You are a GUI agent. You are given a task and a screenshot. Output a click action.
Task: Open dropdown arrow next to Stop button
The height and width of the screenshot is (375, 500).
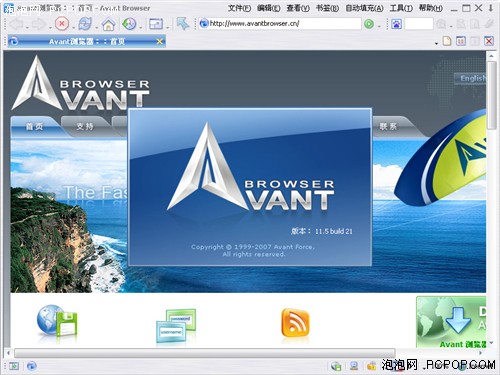(x=73, y=27)
